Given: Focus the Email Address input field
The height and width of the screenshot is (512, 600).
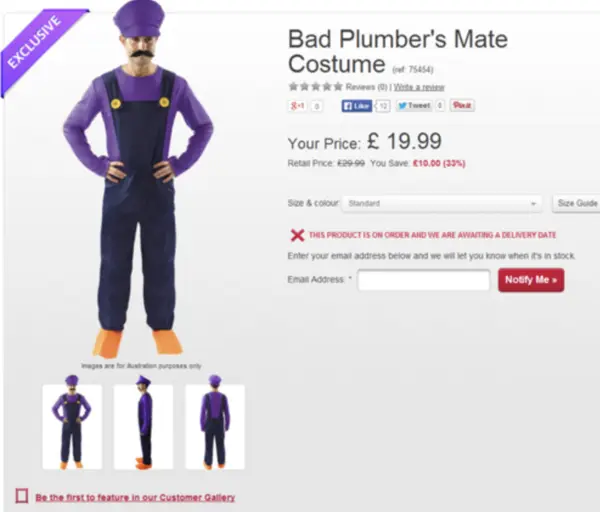Looking at the screenshot, I should pos(424,280).
